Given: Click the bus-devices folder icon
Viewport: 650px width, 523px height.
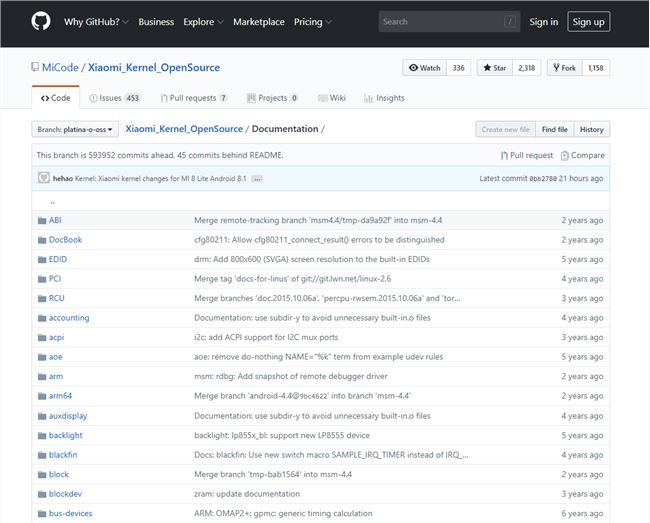Looking at the screenshot, I should [42, 513].
